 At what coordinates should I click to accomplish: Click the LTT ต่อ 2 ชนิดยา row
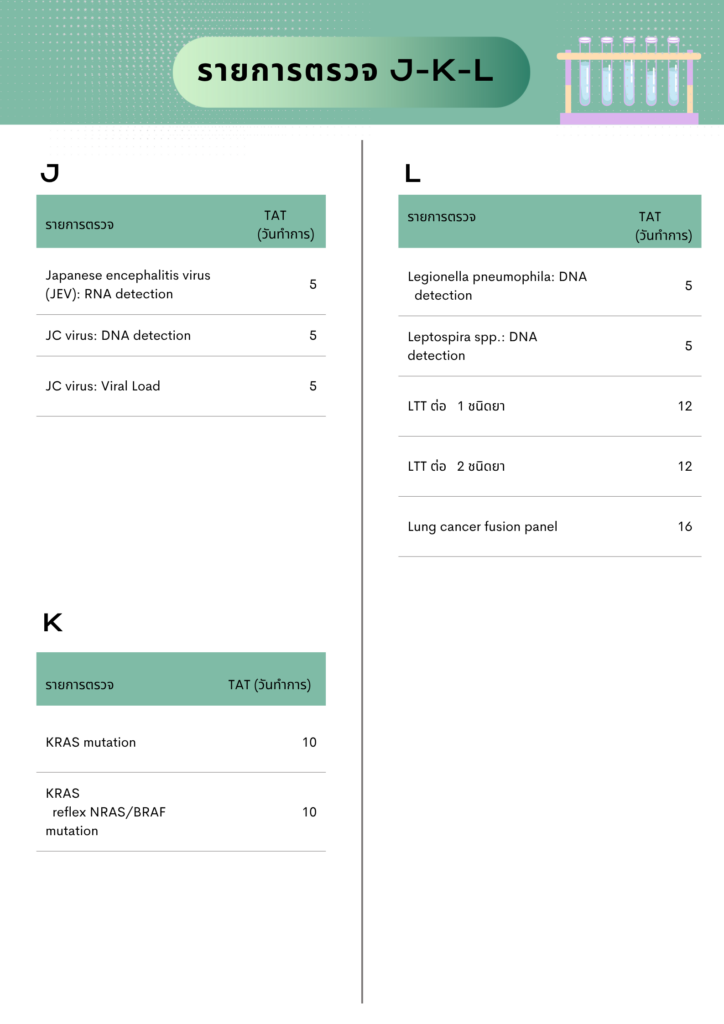click(550, 466)
